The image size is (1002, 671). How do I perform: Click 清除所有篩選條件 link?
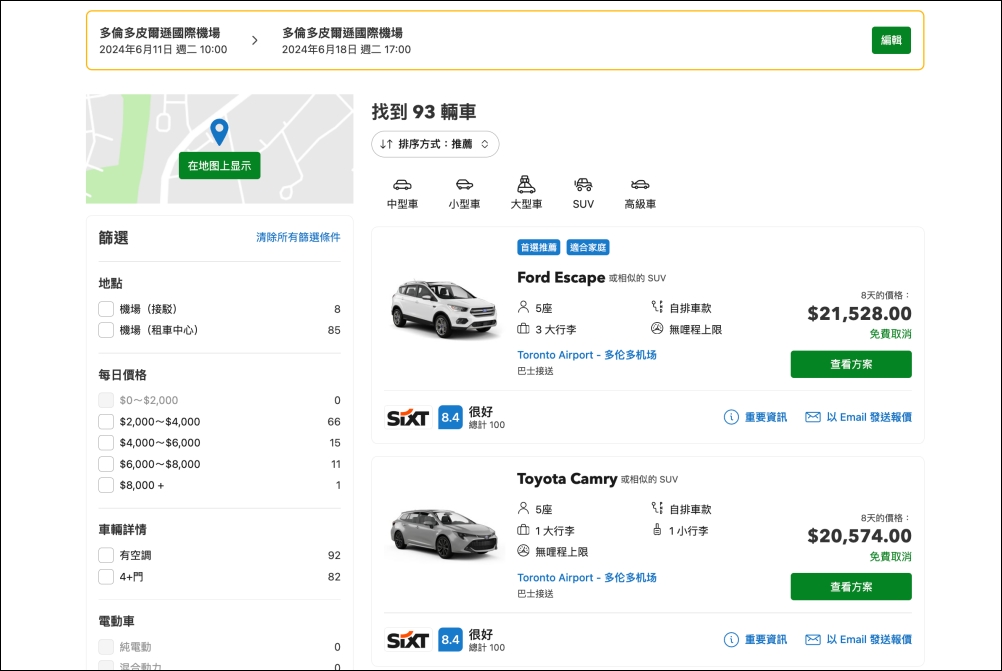click(x=298, y=237)
